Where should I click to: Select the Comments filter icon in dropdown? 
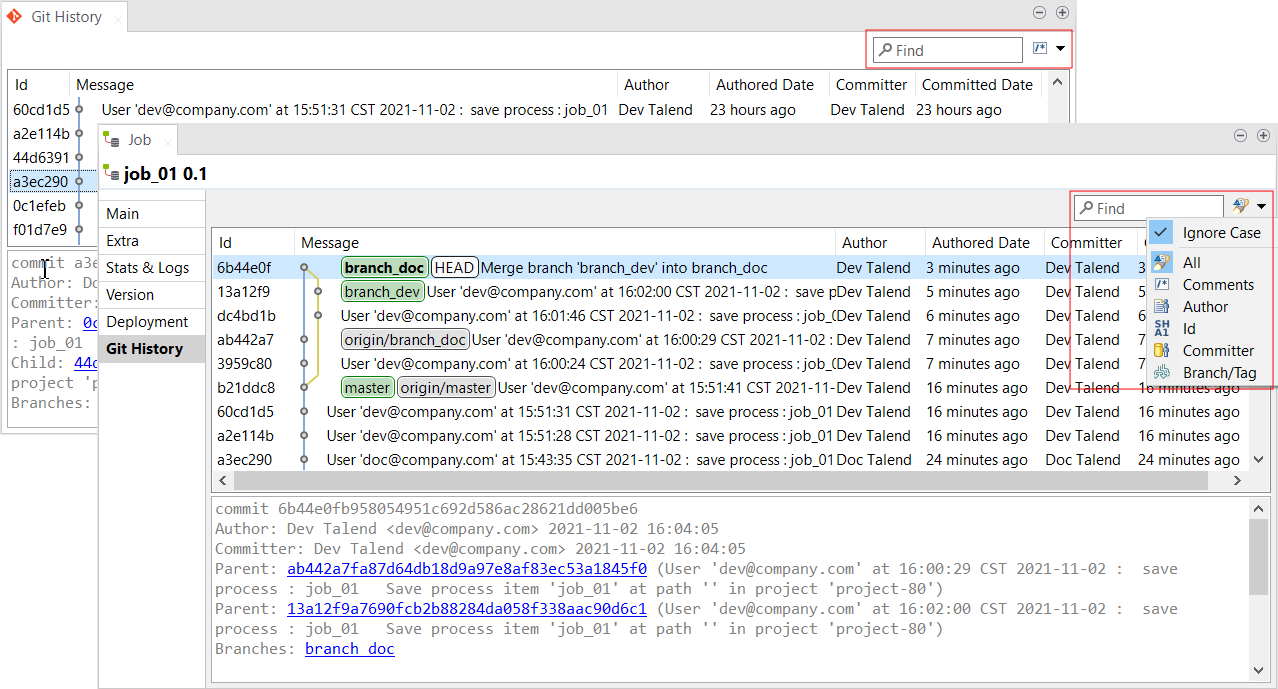tap(1161, 285)
